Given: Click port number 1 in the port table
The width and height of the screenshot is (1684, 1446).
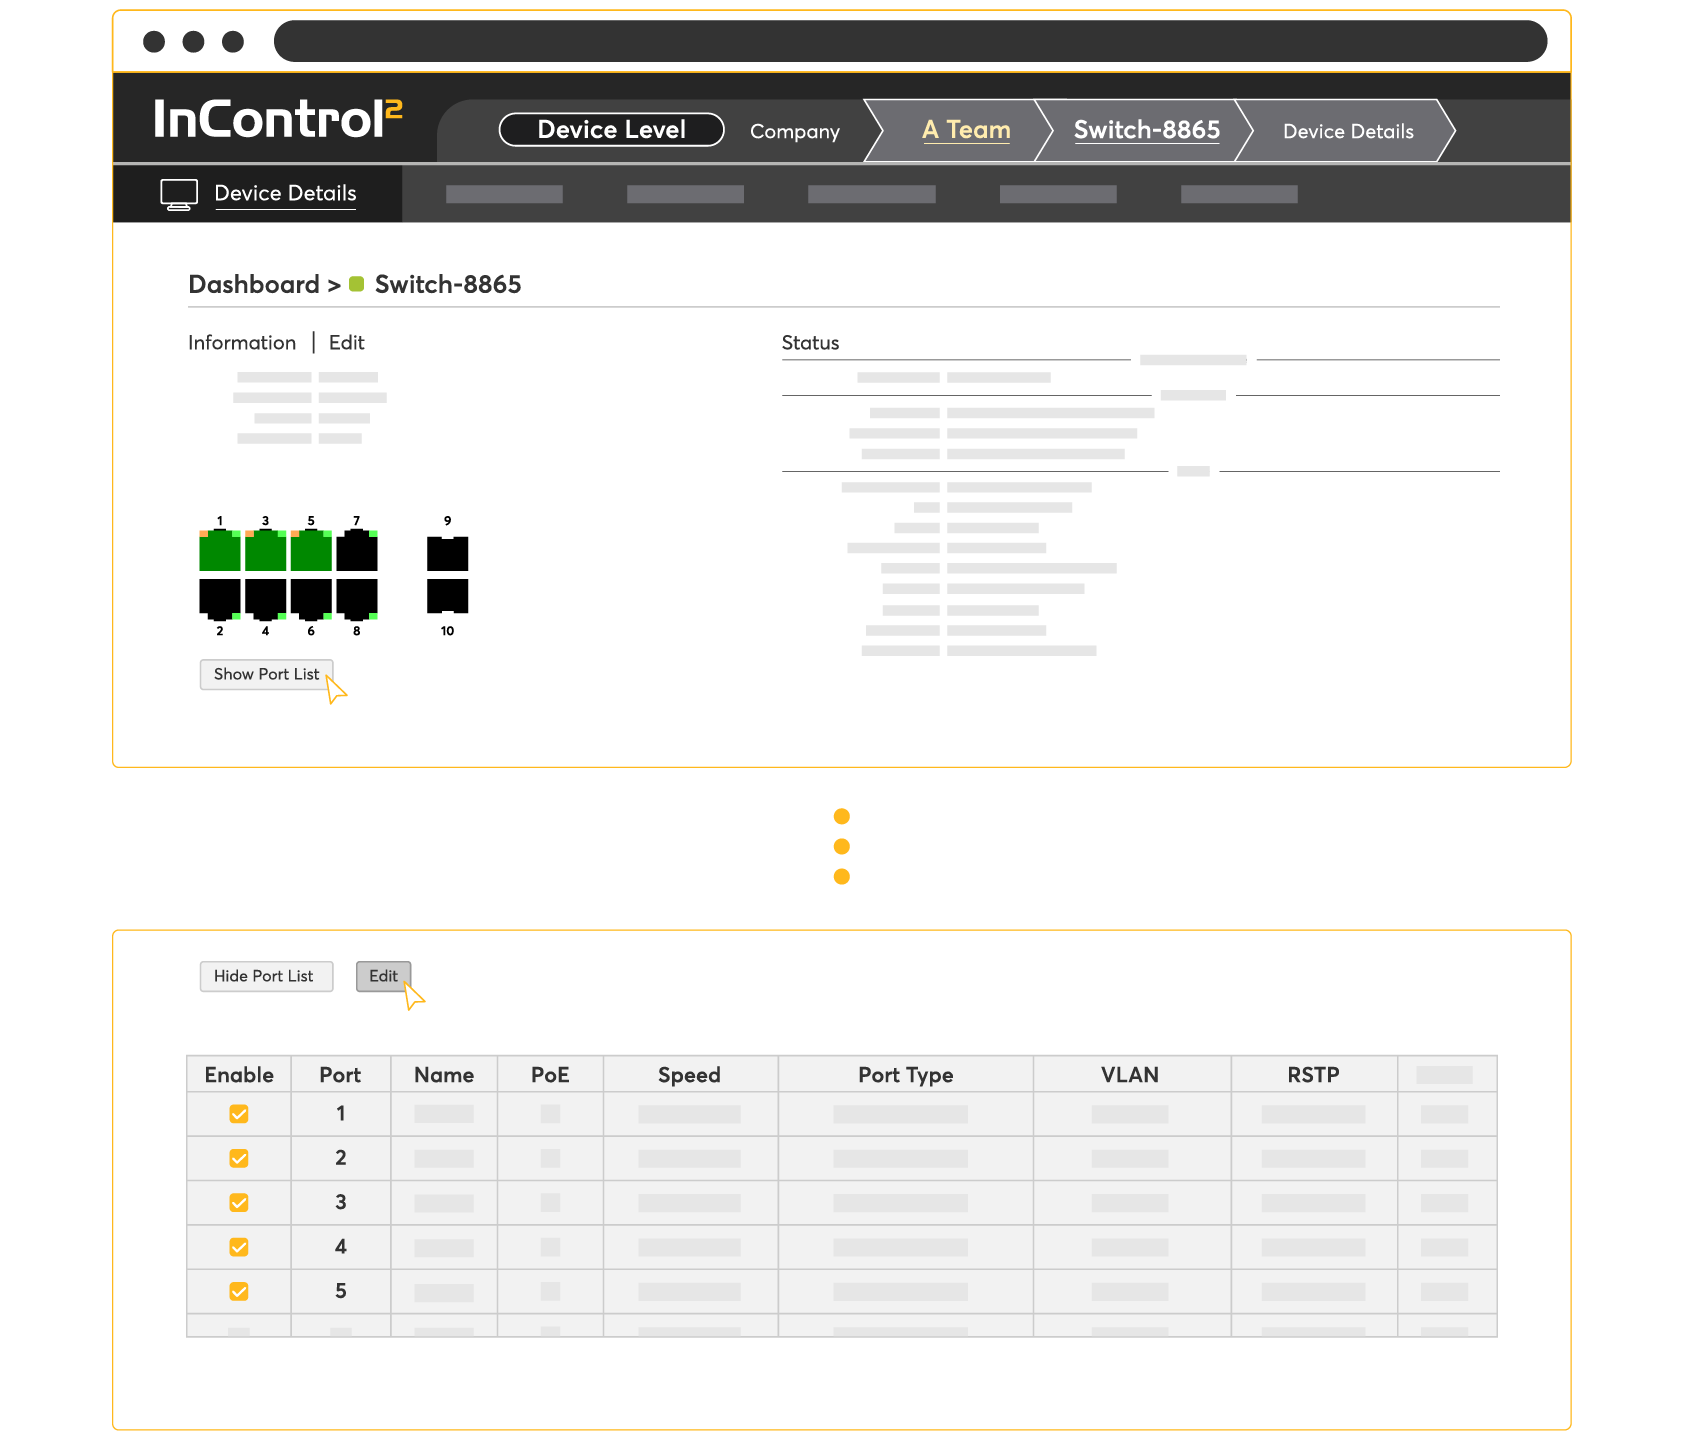Looking at the screenshot, I should tap(341, 1114).
